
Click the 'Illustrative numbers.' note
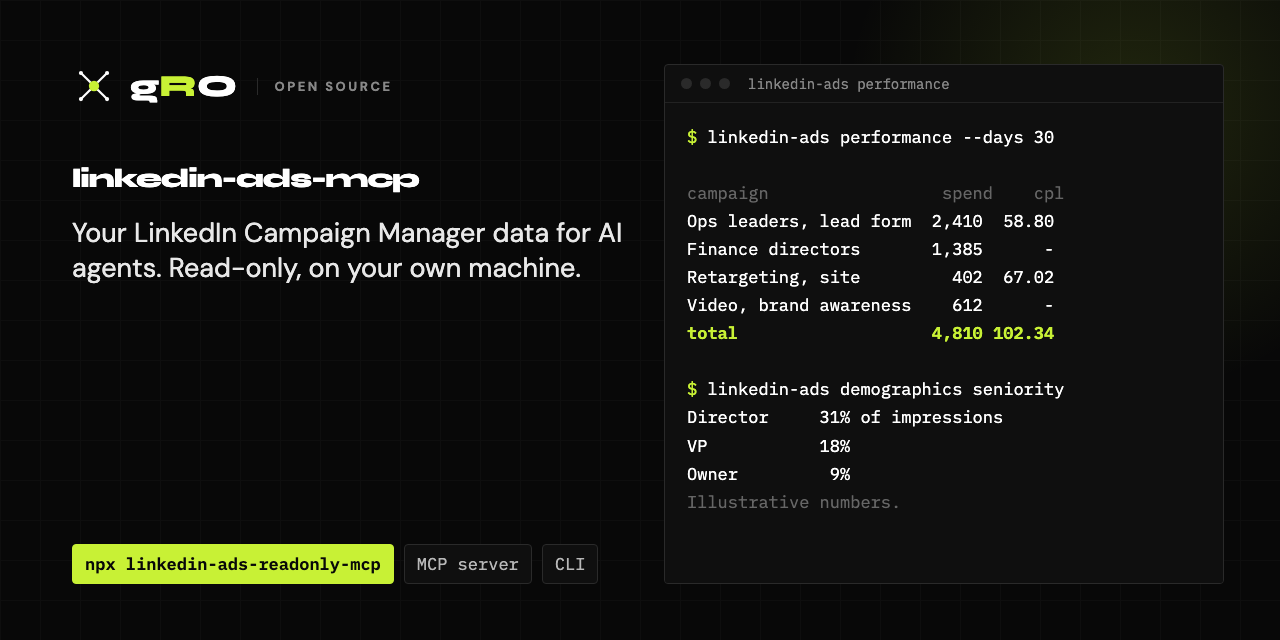tap(794, 501)
